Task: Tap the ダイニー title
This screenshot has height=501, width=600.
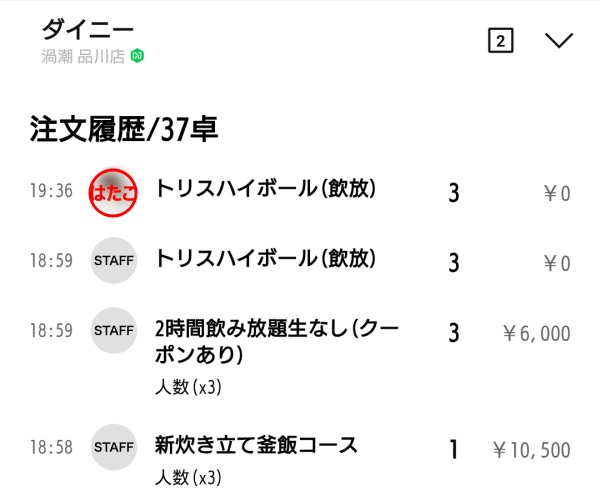Action: (x=88, y=29)
